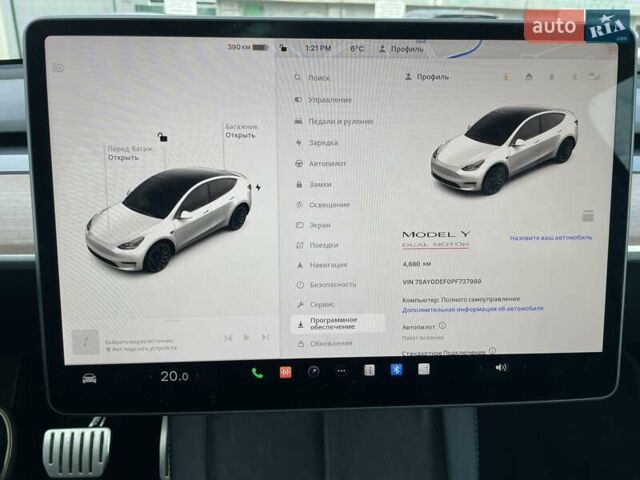Tap the speaker volume icon
Viewport: 640px width, 480px height.
(x=501, y=367)
